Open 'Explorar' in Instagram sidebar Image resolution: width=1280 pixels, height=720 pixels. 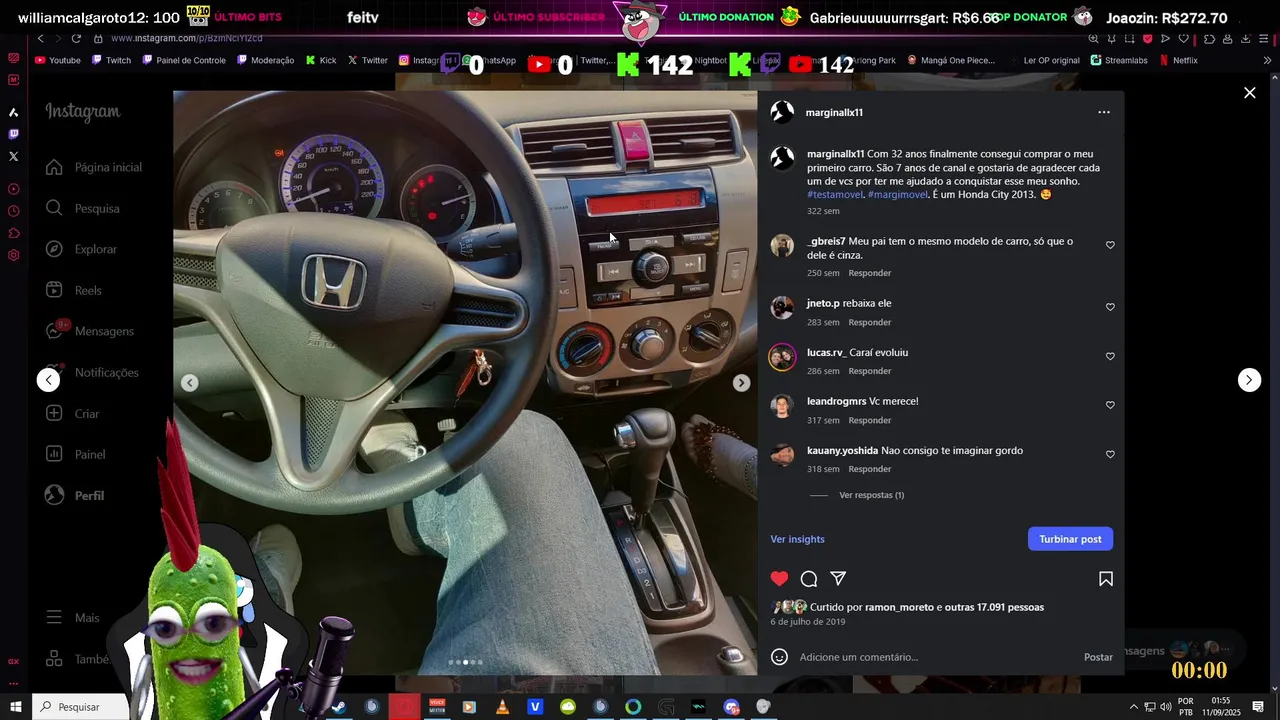click(x=82, y=249)
